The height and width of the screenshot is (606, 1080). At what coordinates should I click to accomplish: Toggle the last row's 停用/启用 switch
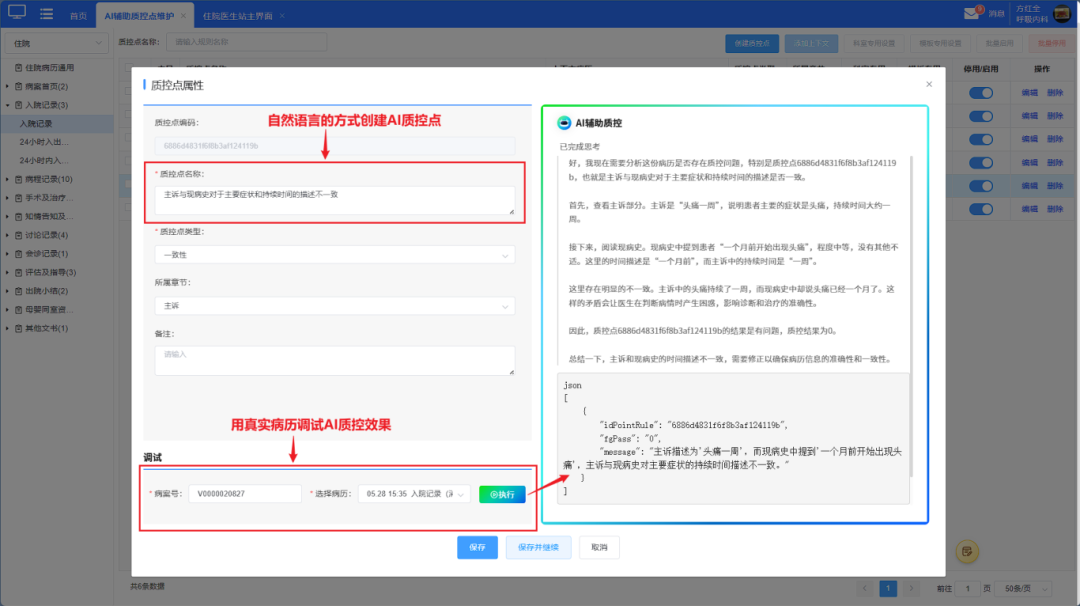[980, 210]
